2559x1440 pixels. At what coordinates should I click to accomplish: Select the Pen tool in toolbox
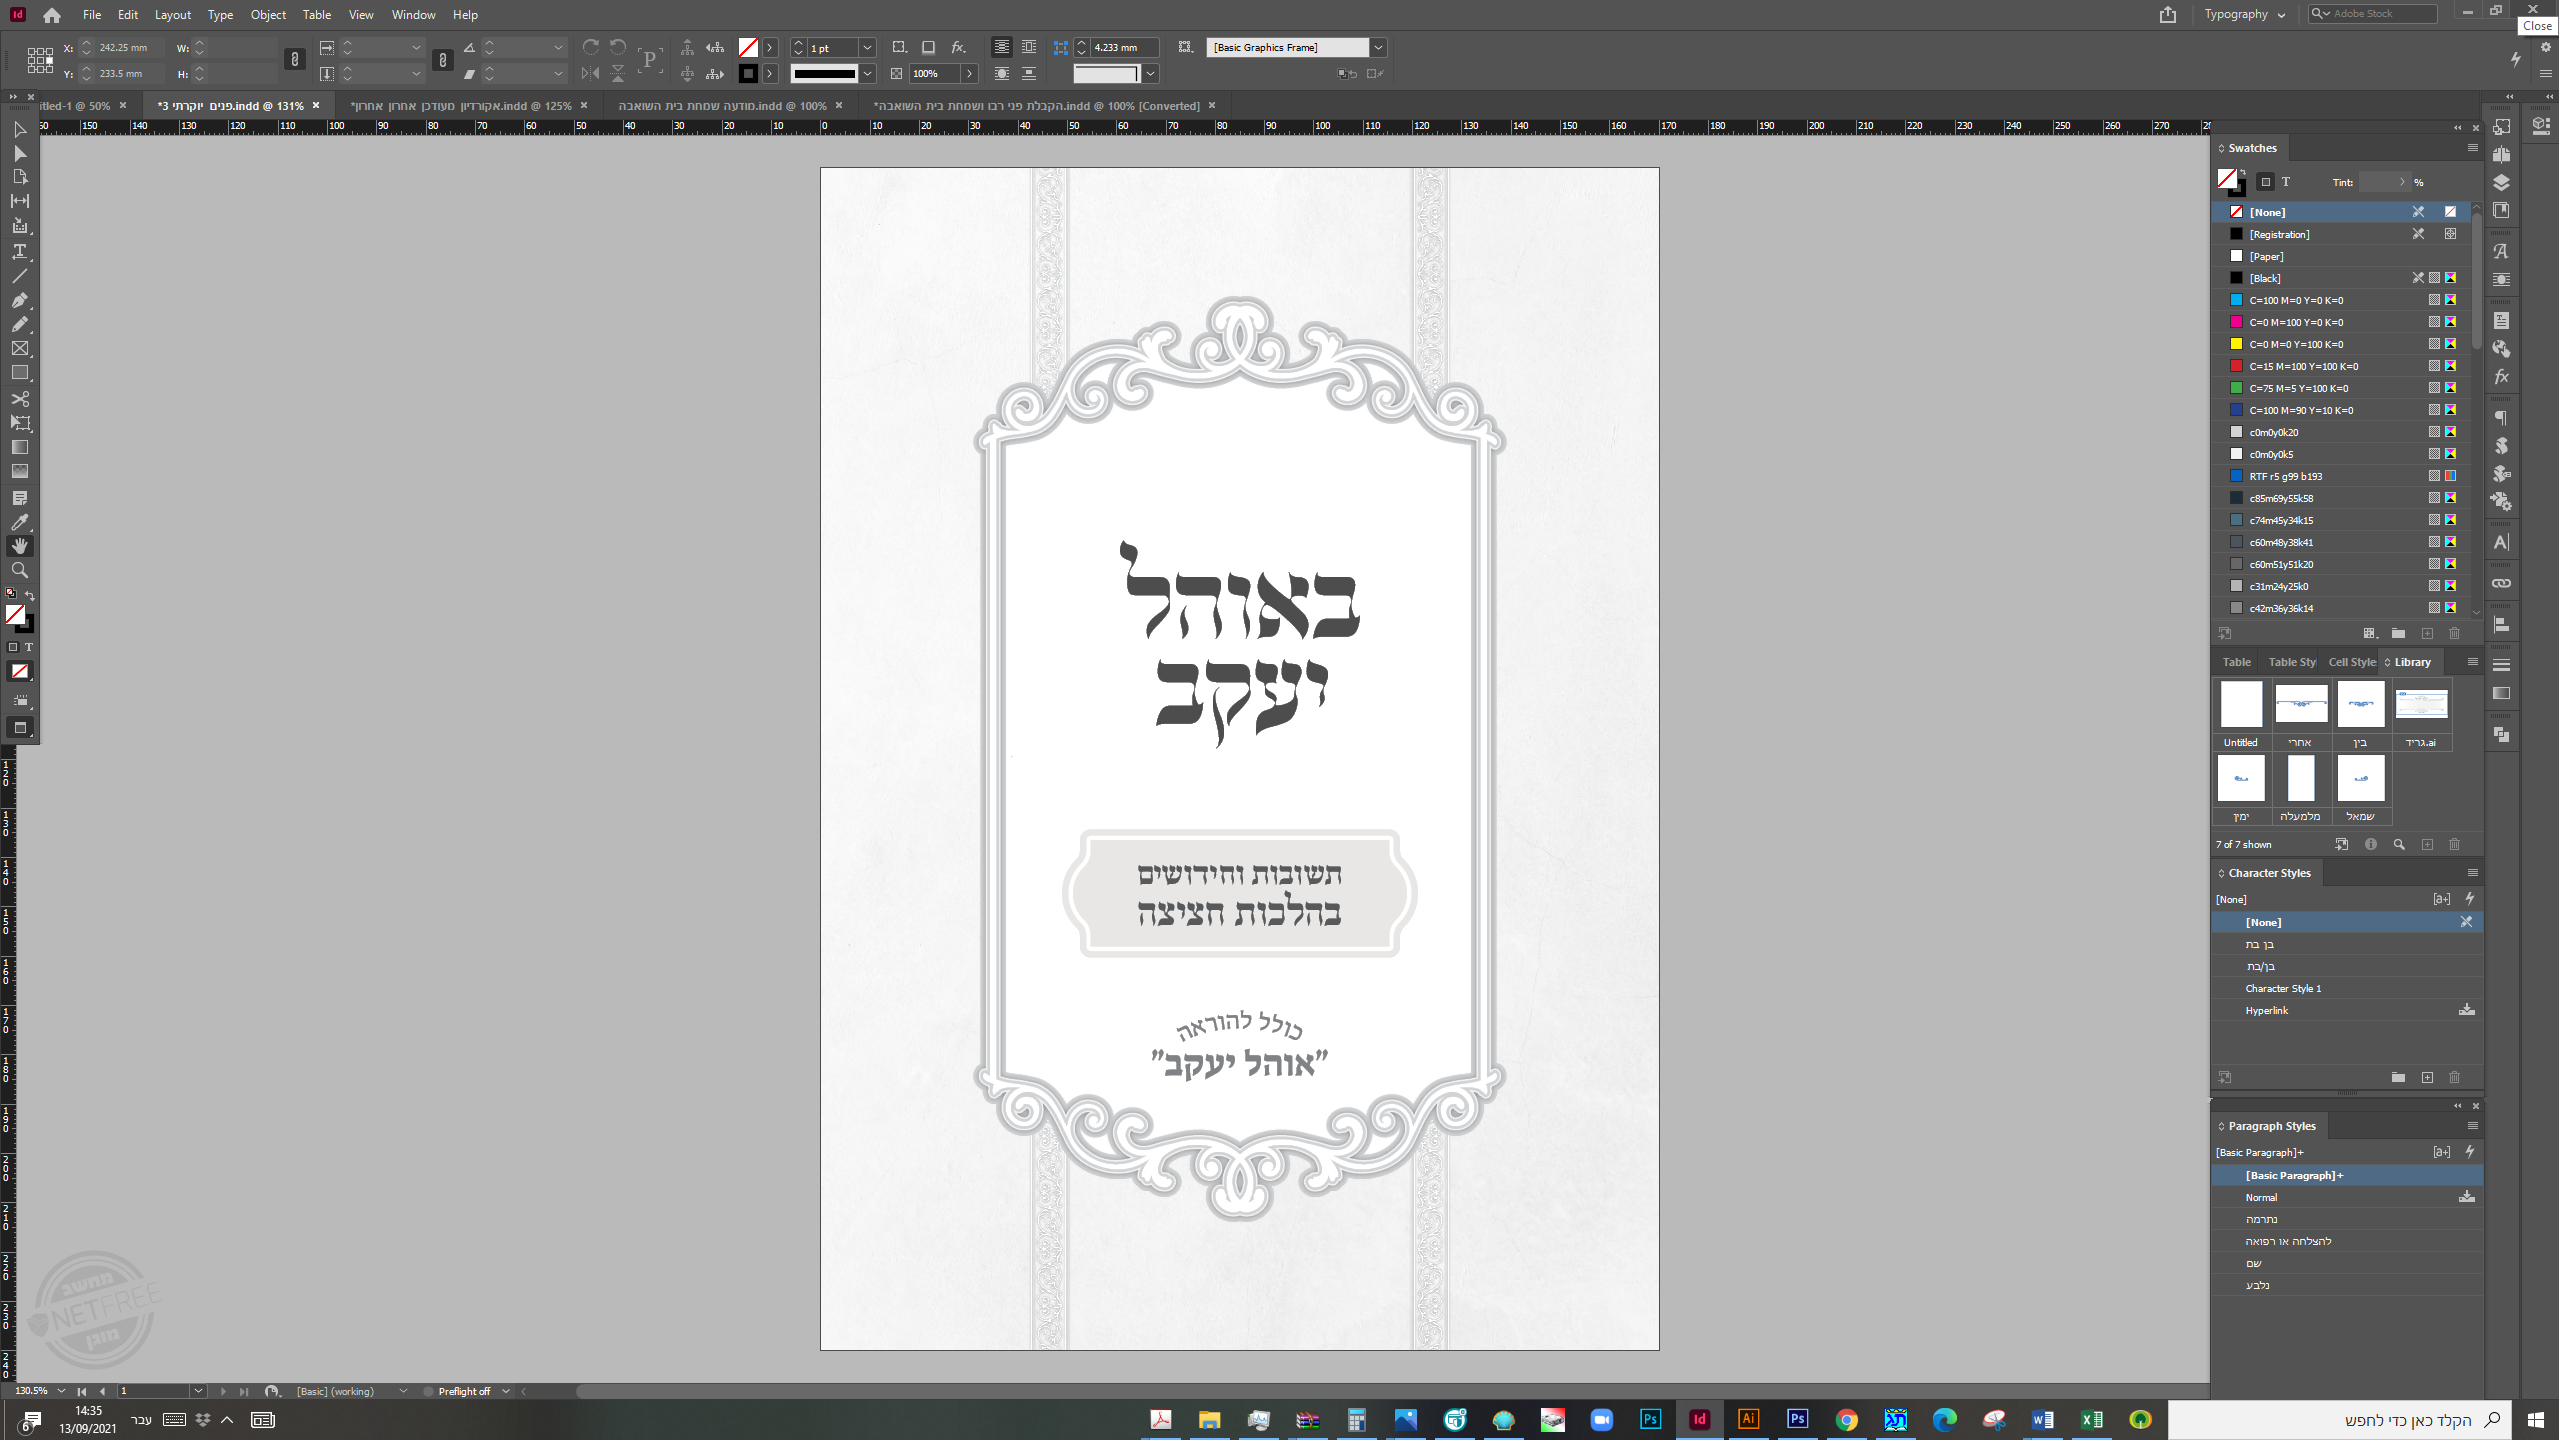[x=19, y=300]
